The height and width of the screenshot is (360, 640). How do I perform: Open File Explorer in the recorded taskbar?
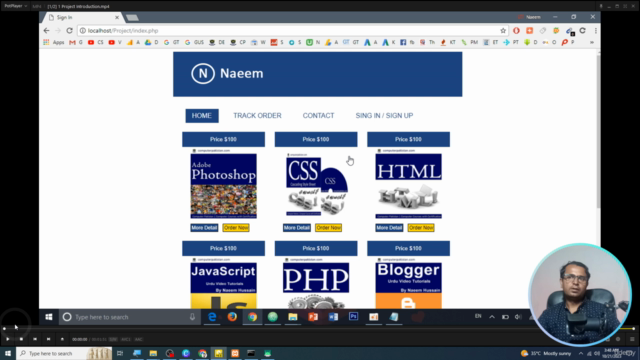[293, 317]
